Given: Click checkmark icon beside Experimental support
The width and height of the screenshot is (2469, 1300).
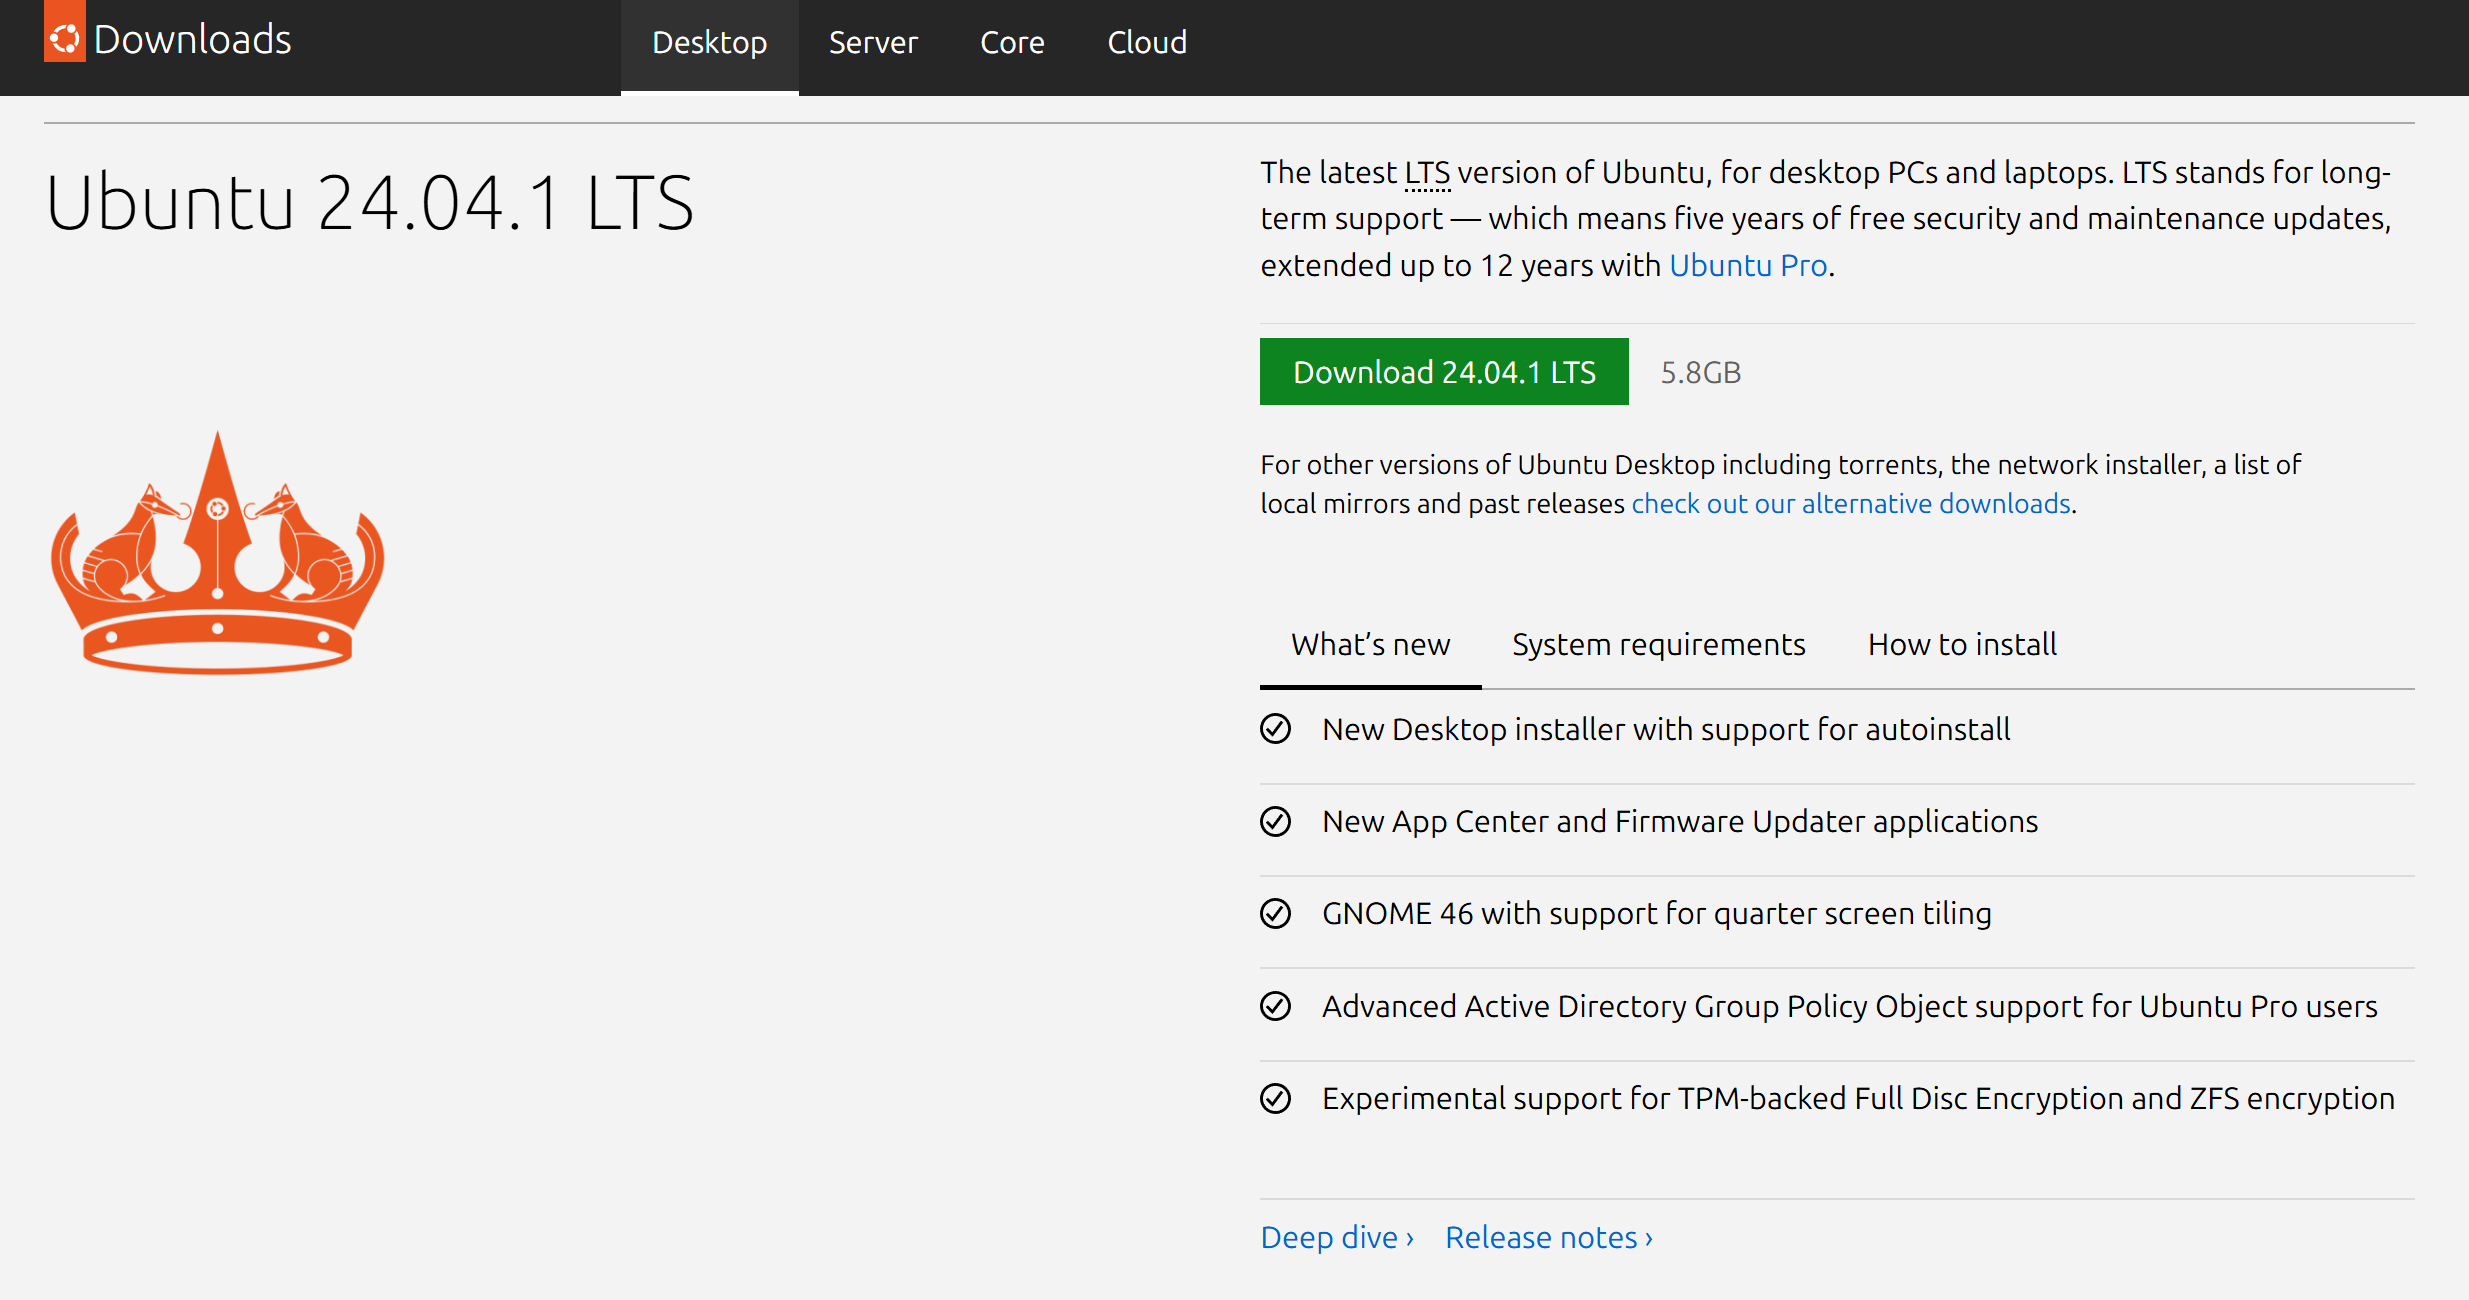Looking at the screenshot, I should point(1275,1098).
